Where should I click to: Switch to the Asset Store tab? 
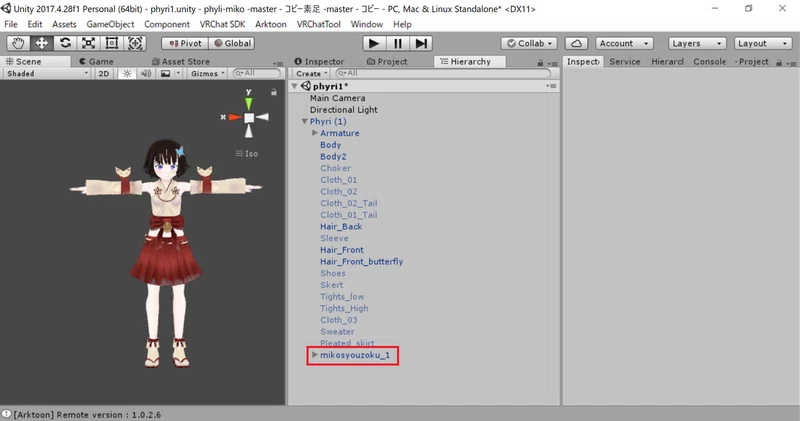(x=181, y=61)
